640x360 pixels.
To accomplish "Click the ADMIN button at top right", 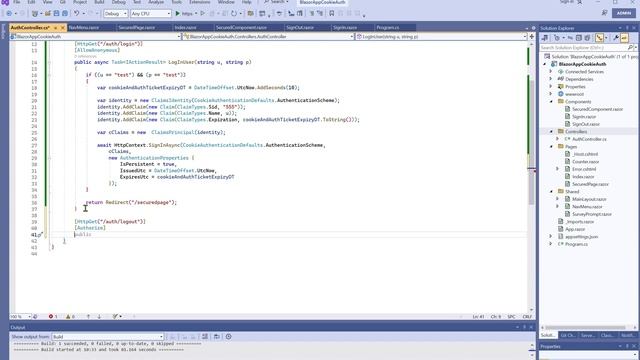I will pos(624,13).
